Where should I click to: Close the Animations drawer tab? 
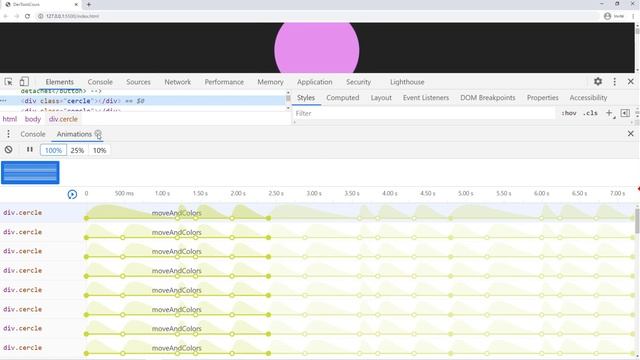[x=98, y=133]
